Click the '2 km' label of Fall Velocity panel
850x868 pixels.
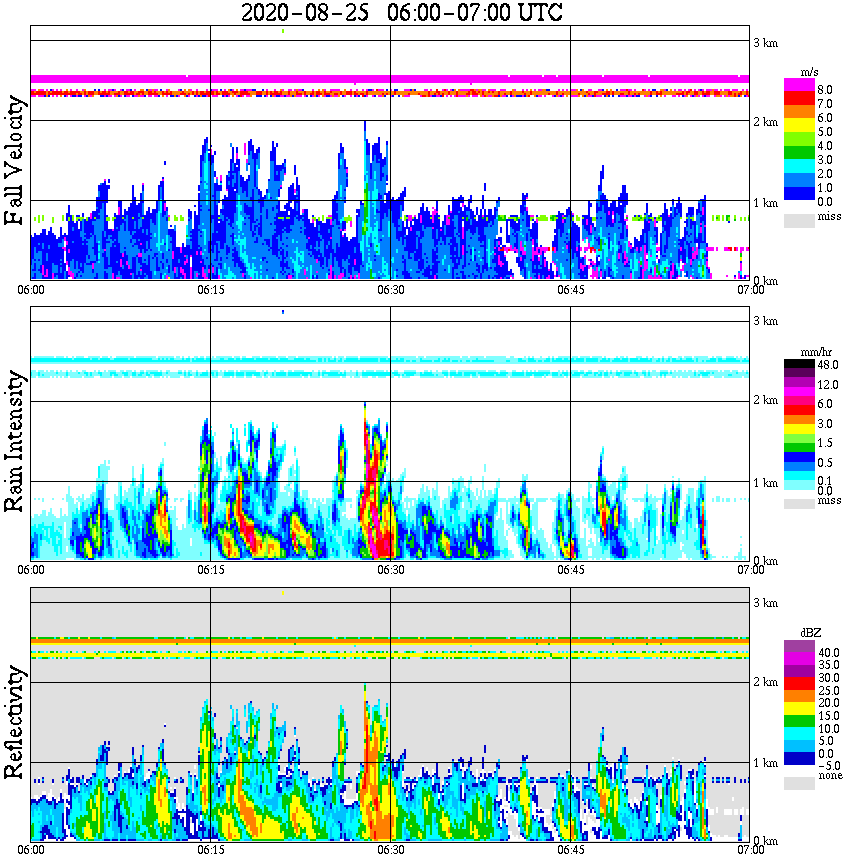pos(765,122)
